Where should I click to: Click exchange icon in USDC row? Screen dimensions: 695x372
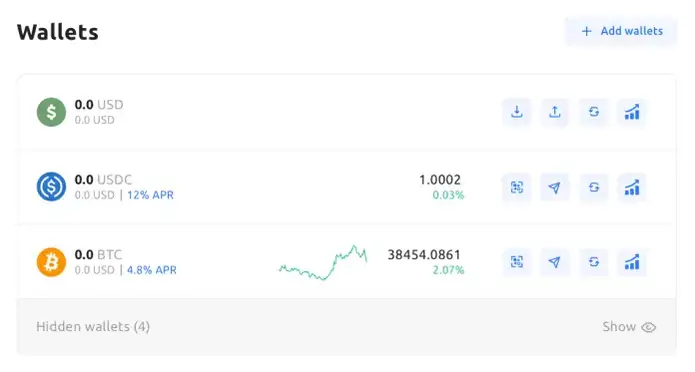[x=593, y=187]
